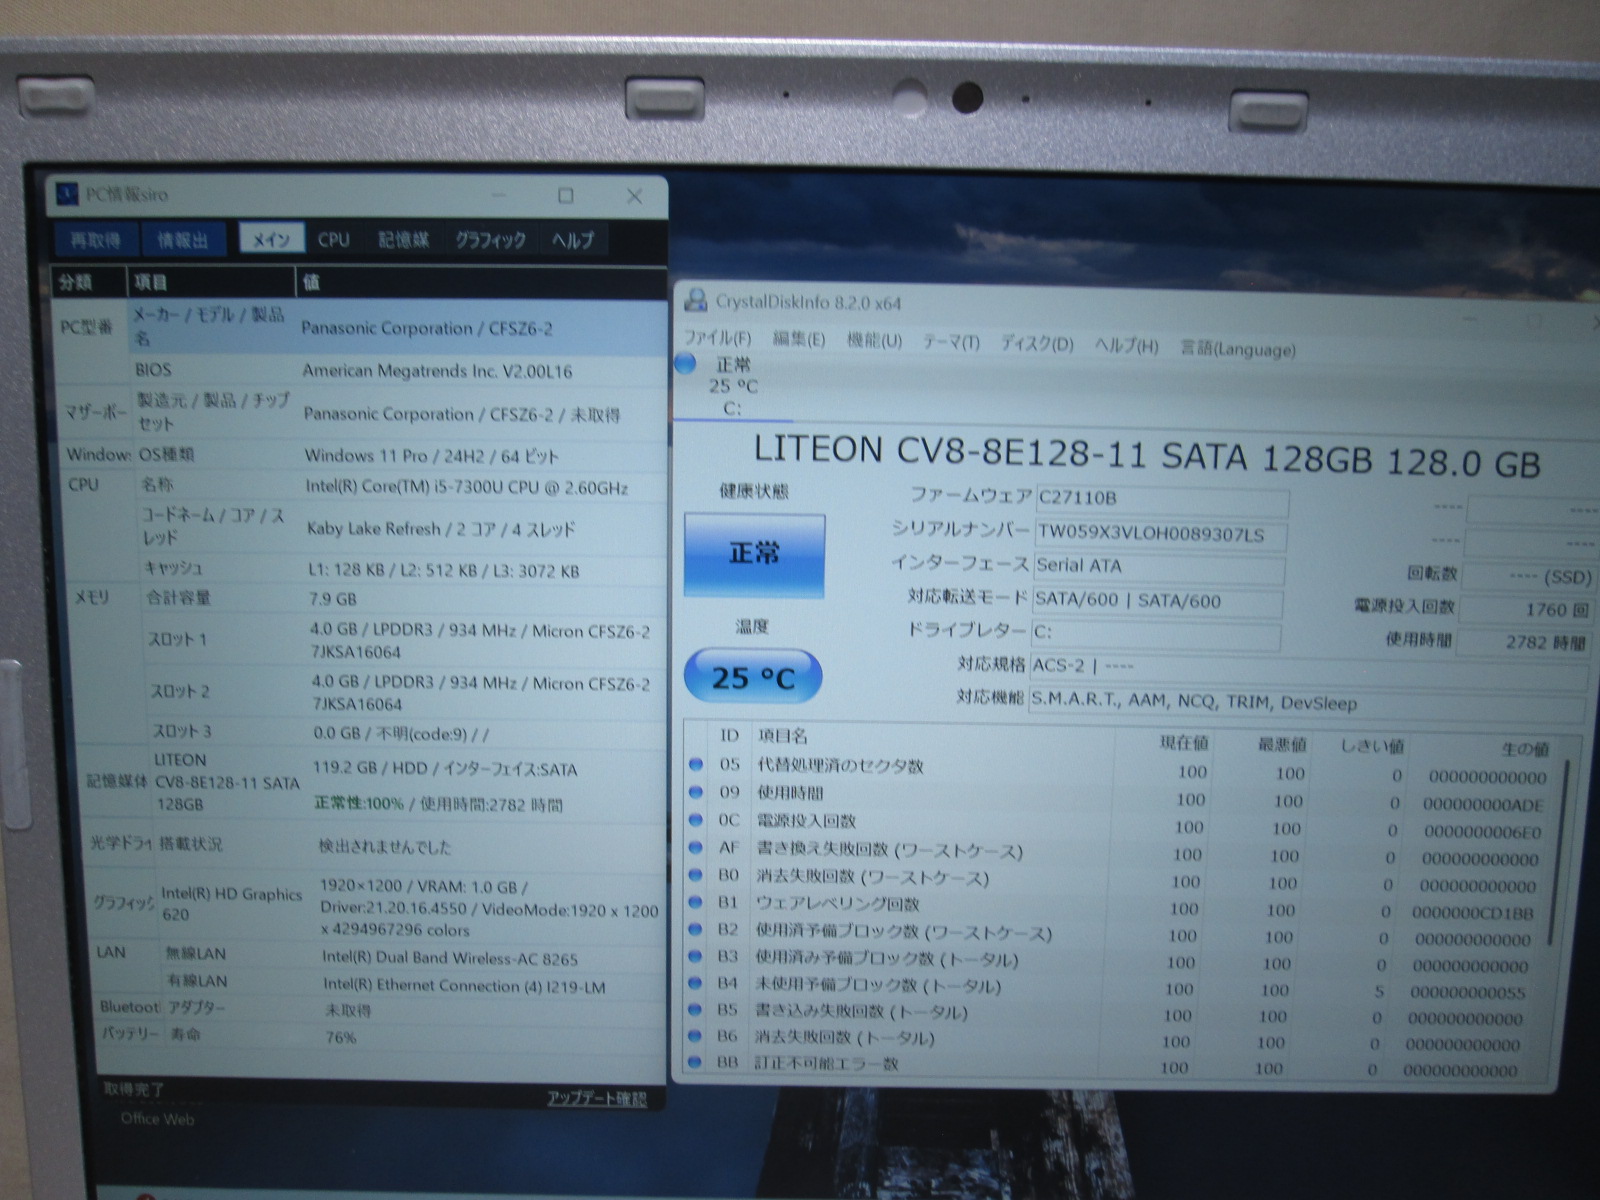This screenshot has height=1200, width=1600.
Task: Open the ディスク(D) menu
Action: click(x=1037, y=344)
